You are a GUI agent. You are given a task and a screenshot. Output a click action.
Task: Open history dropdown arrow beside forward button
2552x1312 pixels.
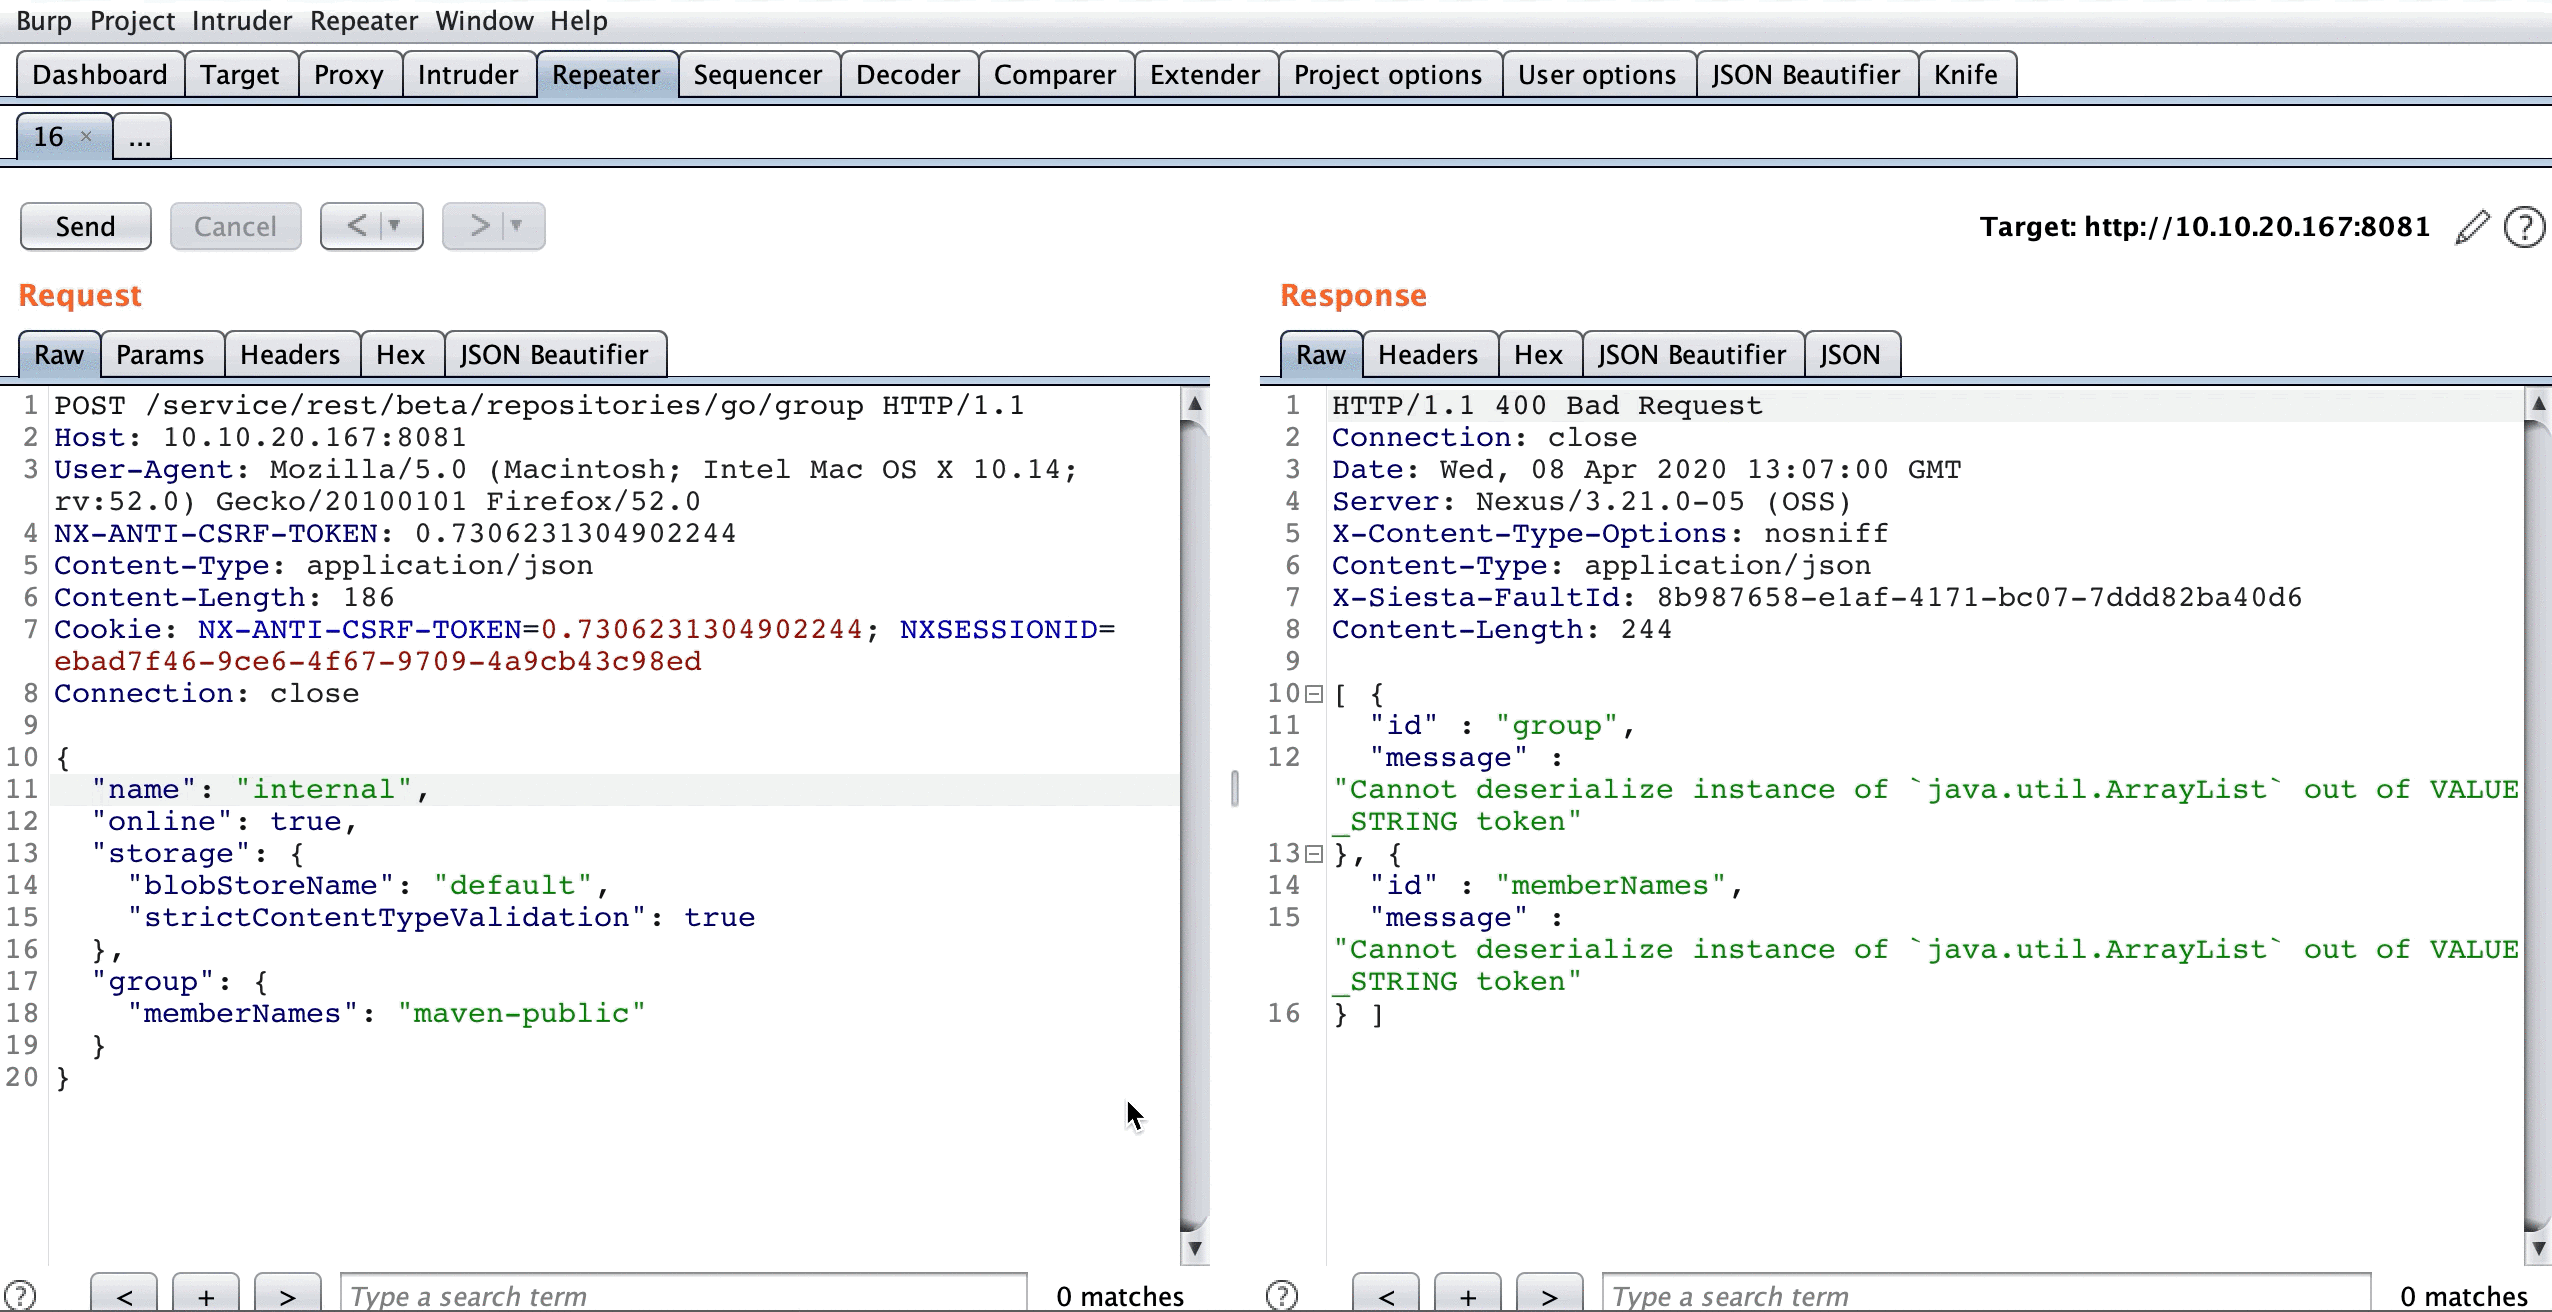(x=517, y=226)
